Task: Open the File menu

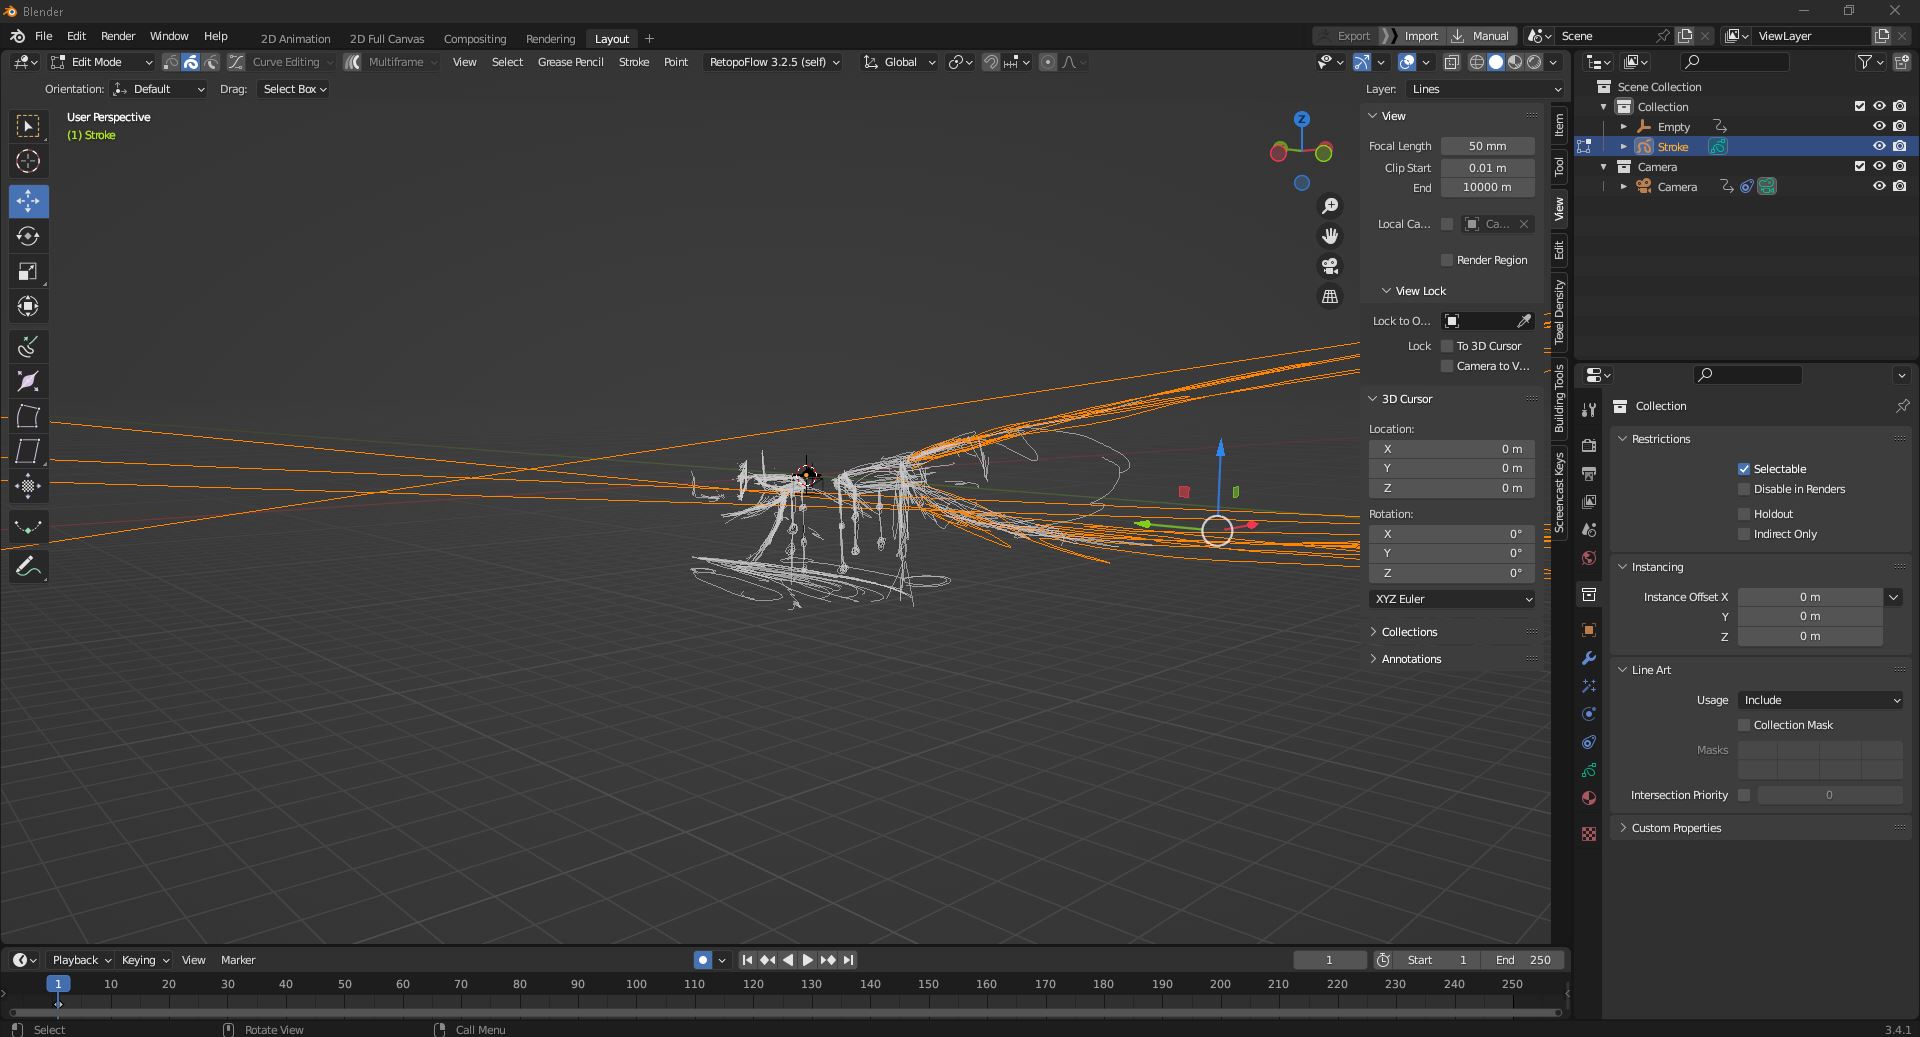Action: (44, 36)
